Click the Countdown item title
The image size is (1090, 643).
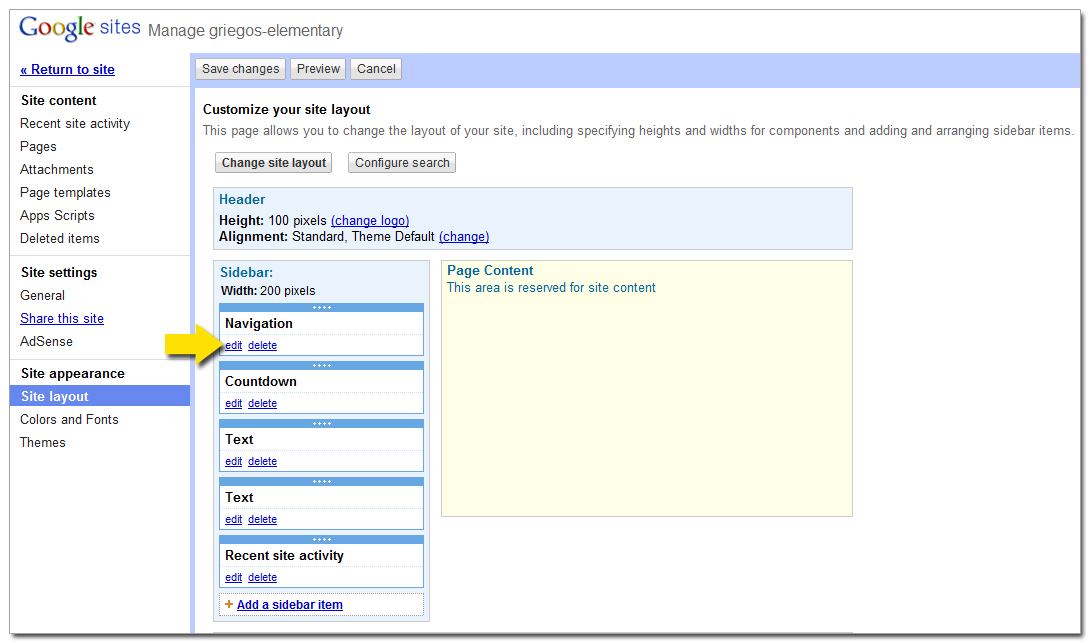point(261,382)
